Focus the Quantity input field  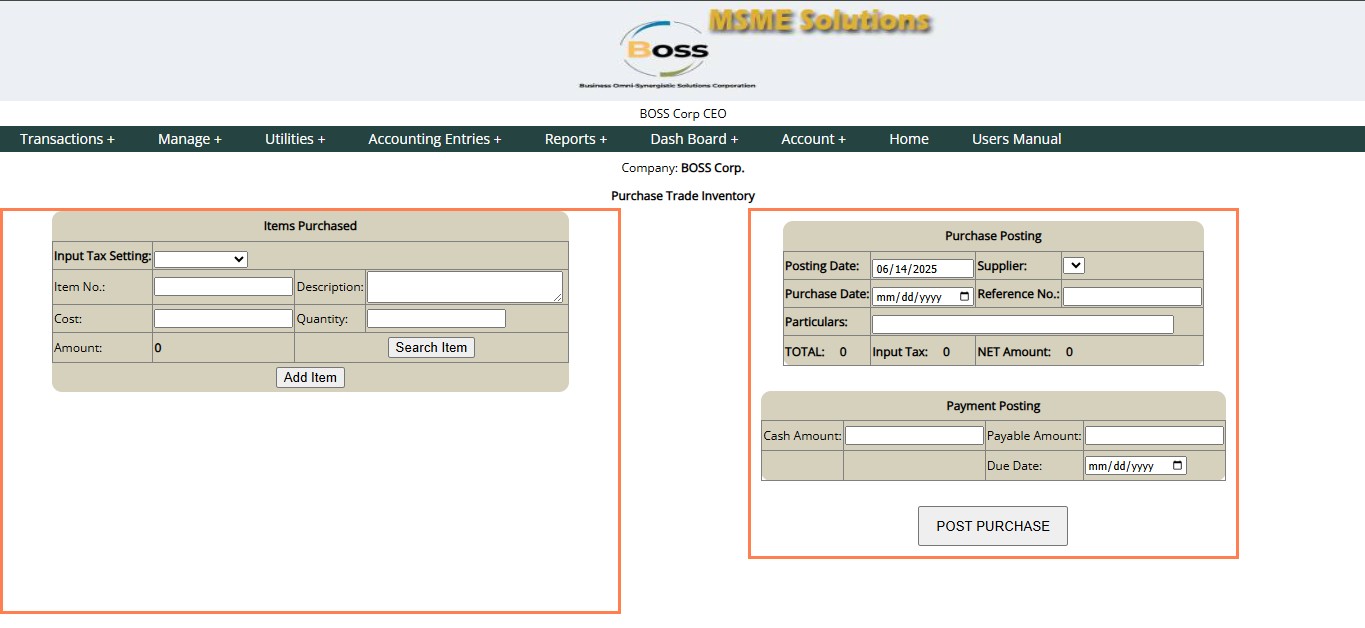[436, 319]
